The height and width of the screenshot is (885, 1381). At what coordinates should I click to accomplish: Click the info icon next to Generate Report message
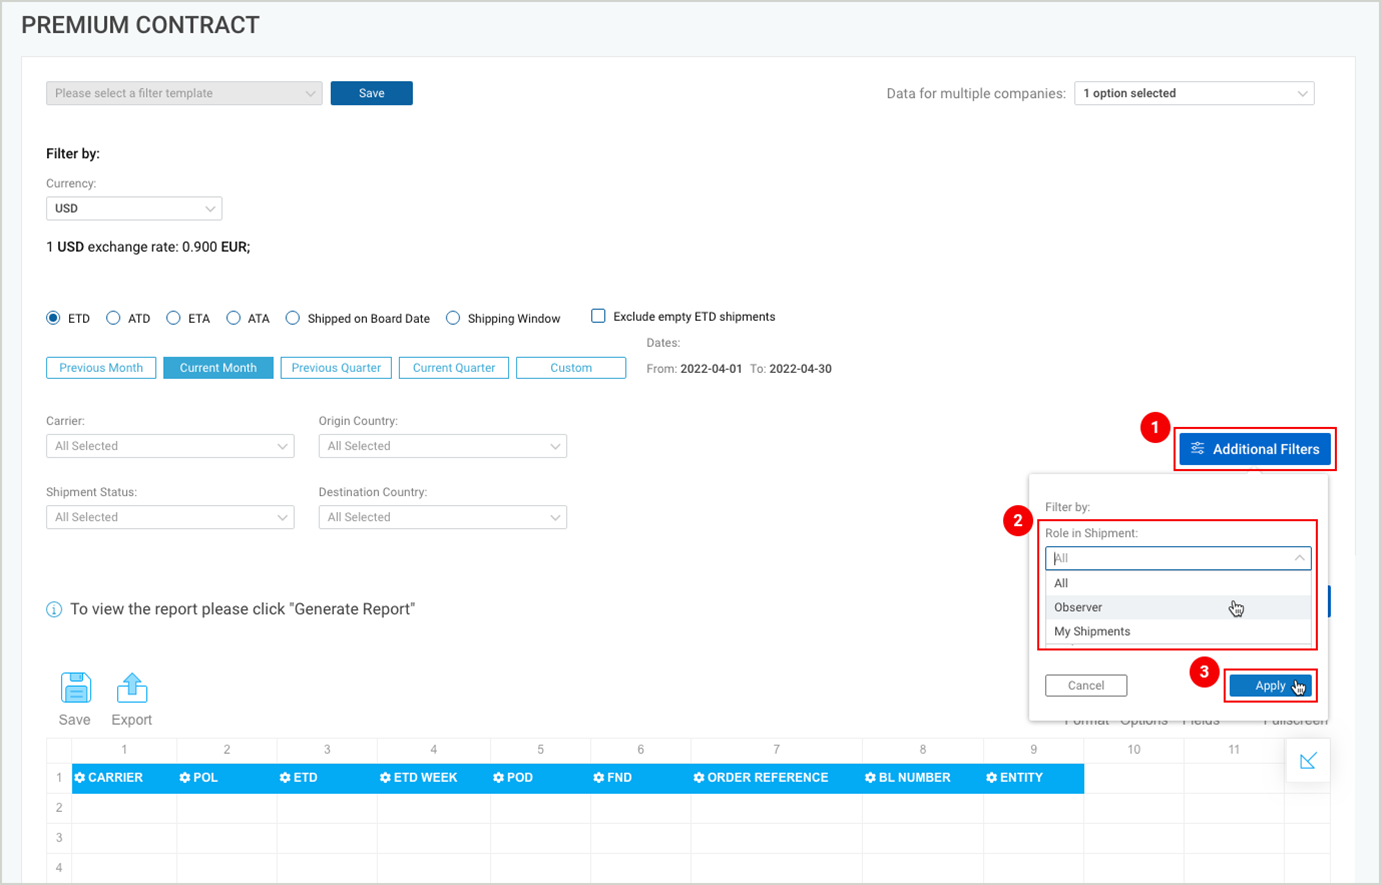pos(54,609)
